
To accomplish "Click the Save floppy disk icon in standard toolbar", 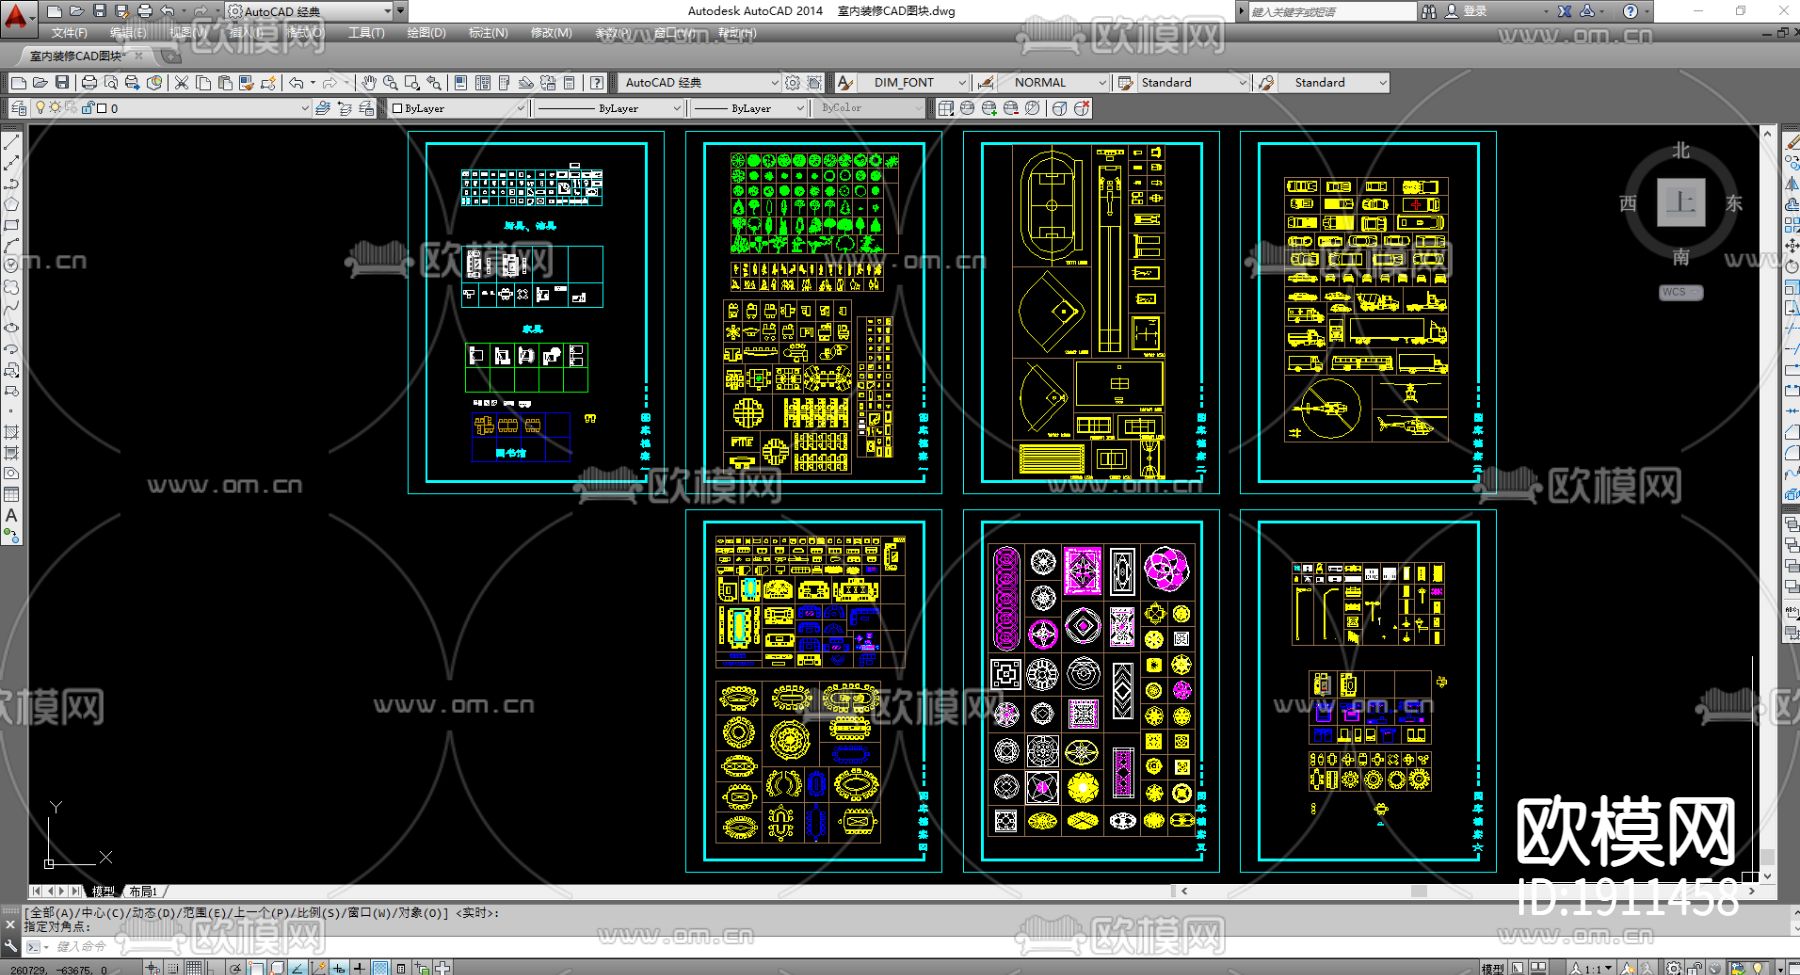I will [62, 83].
